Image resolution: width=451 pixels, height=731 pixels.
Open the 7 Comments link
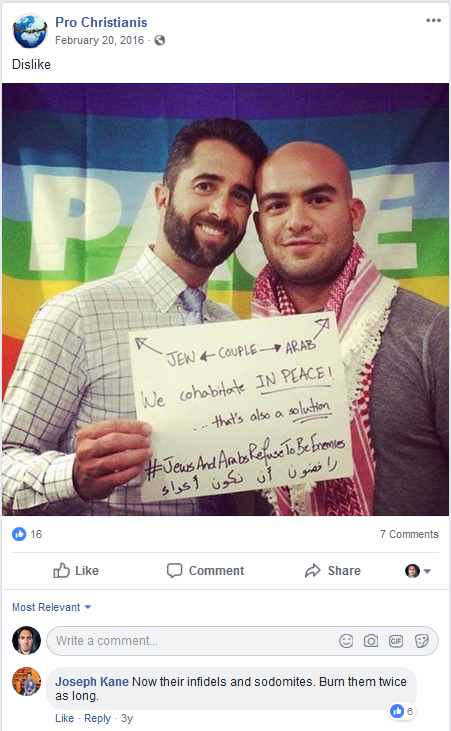click(409, 534)
